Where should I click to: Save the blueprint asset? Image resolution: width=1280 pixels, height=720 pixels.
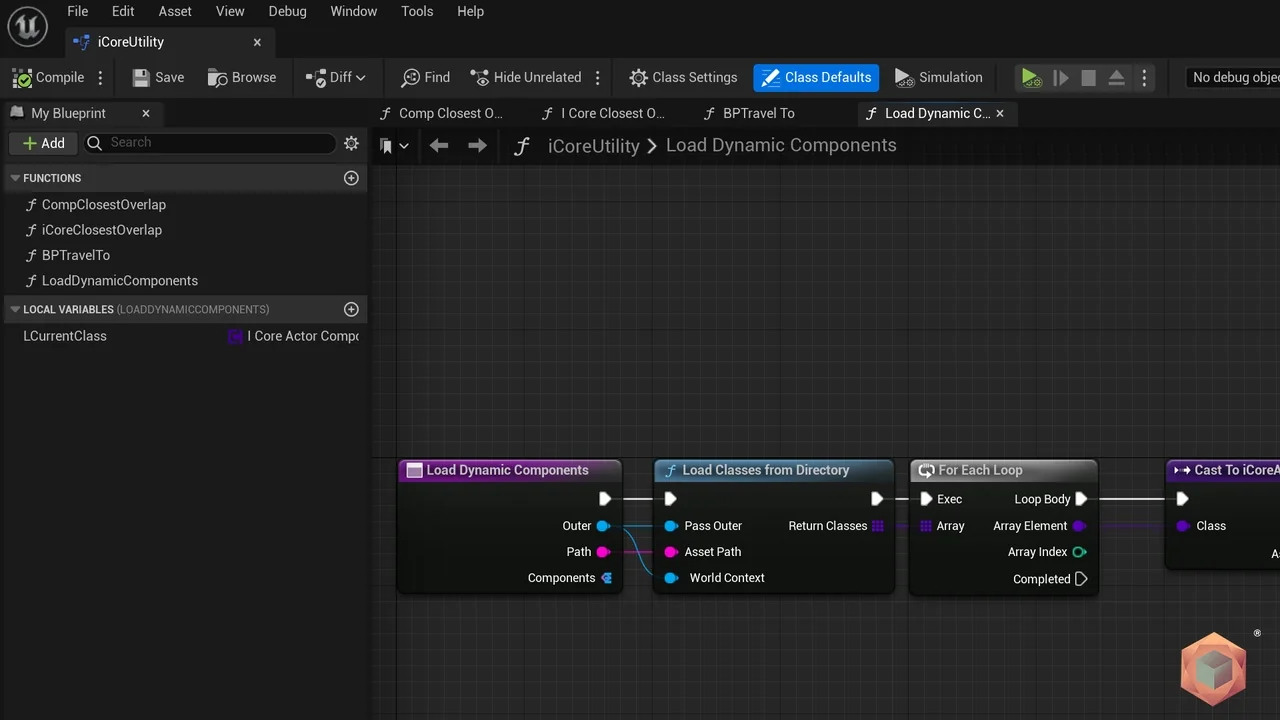click(x=158, y=77)
